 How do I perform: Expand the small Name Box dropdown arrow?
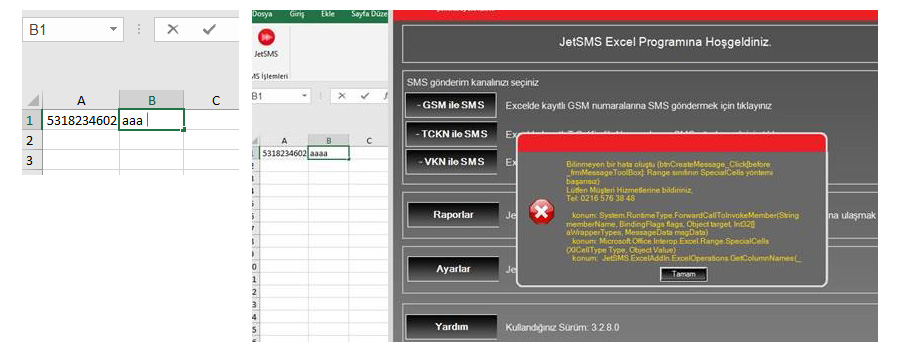tap(304, 96)
